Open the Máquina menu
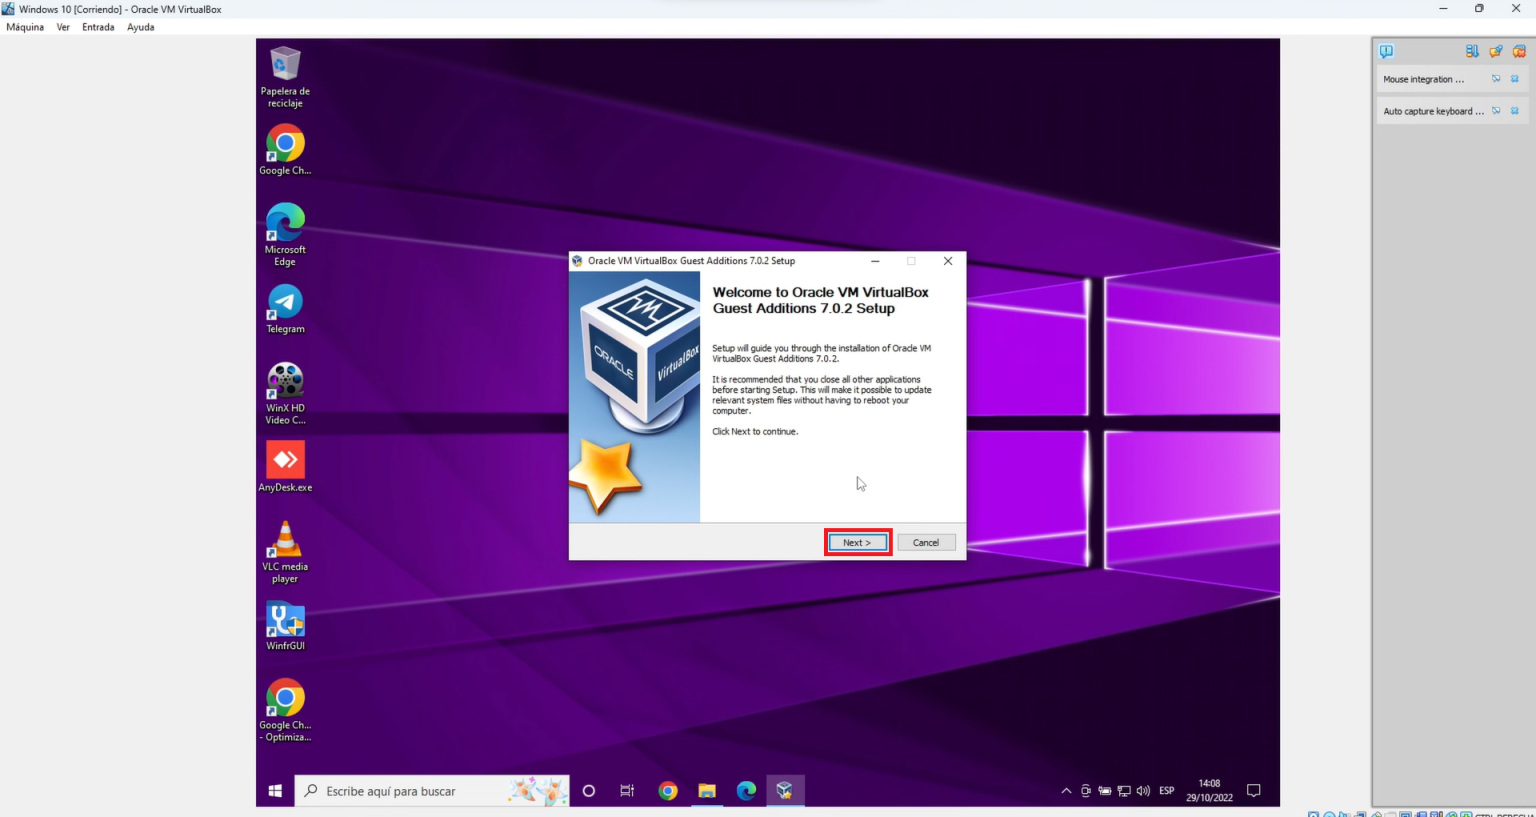The width and height of the screenshot is (1536, 817). click(x=25, y=27)
